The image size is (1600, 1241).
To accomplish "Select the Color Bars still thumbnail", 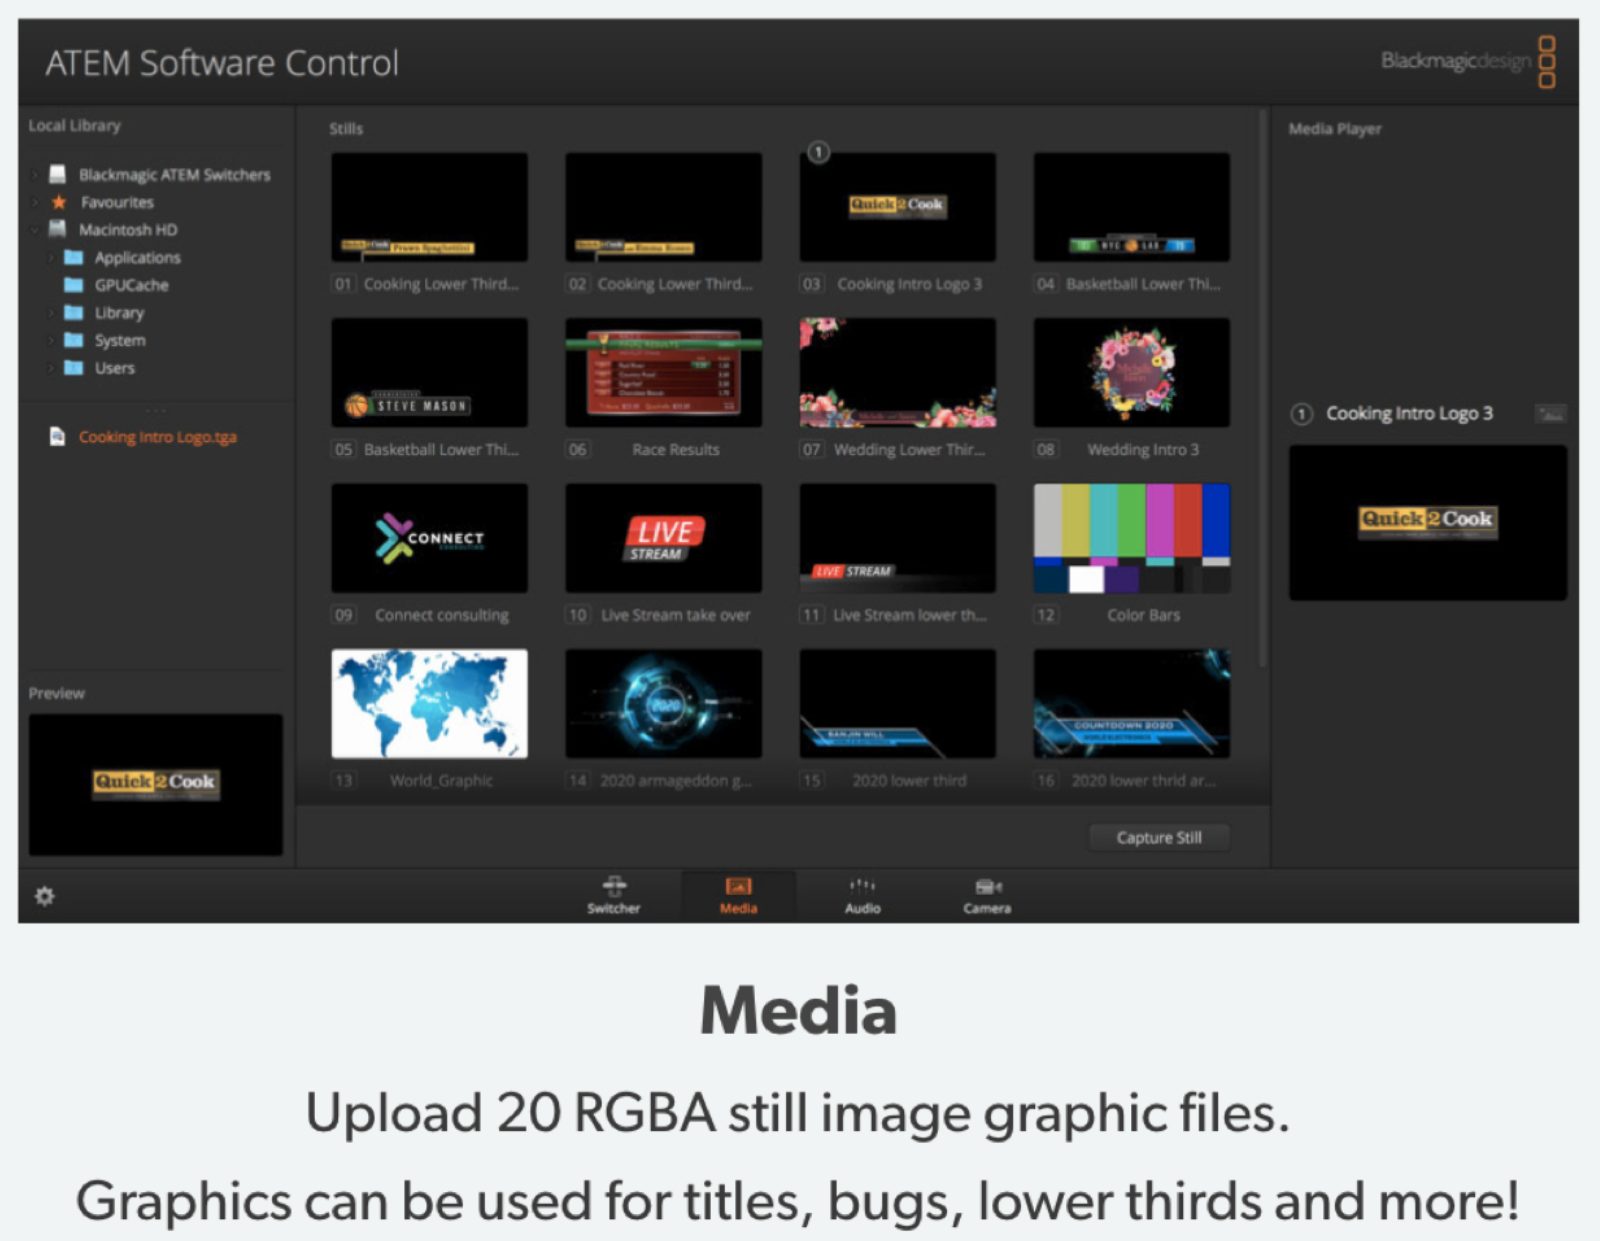I will coord(1131,538).
